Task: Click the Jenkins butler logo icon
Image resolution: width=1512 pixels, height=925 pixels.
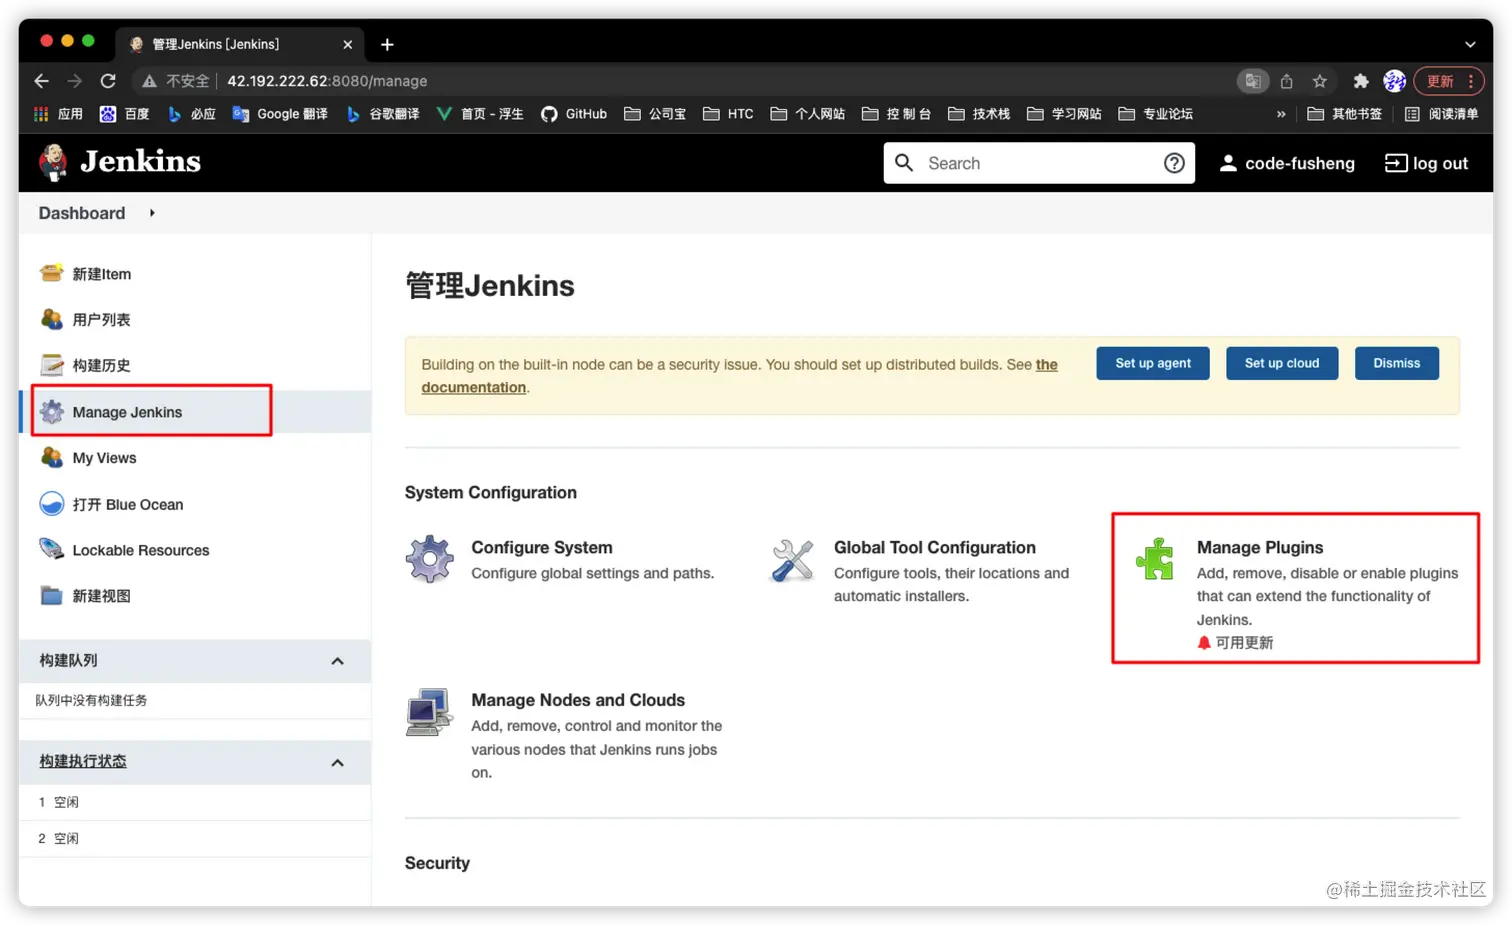Action: coord(53,162)
